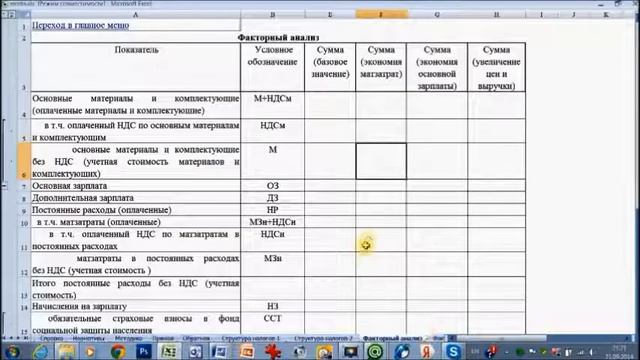Click the 'Сумма (экономия основной зарплаты)' header
The width and height of the screenshot is (640, 360).
point(437,67)
